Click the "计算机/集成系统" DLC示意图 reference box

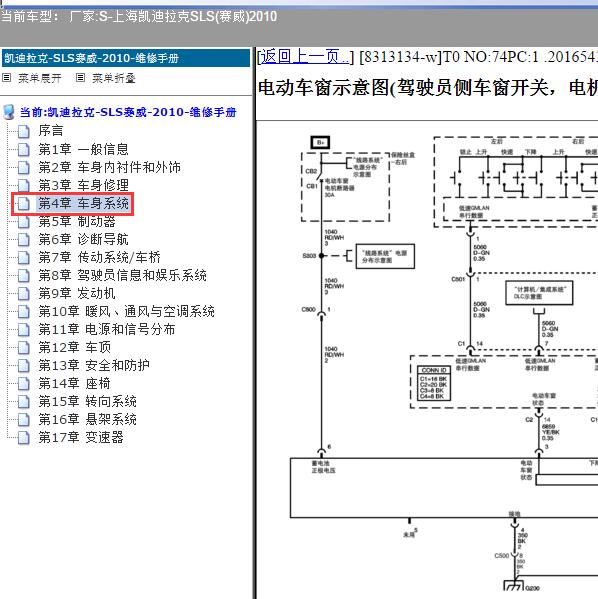(x=539, y=293)
